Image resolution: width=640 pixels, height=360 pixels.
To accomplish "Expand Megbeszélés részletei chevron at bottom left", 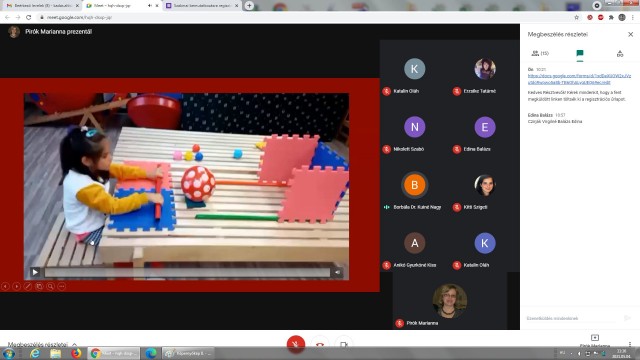I will [74, 344].
